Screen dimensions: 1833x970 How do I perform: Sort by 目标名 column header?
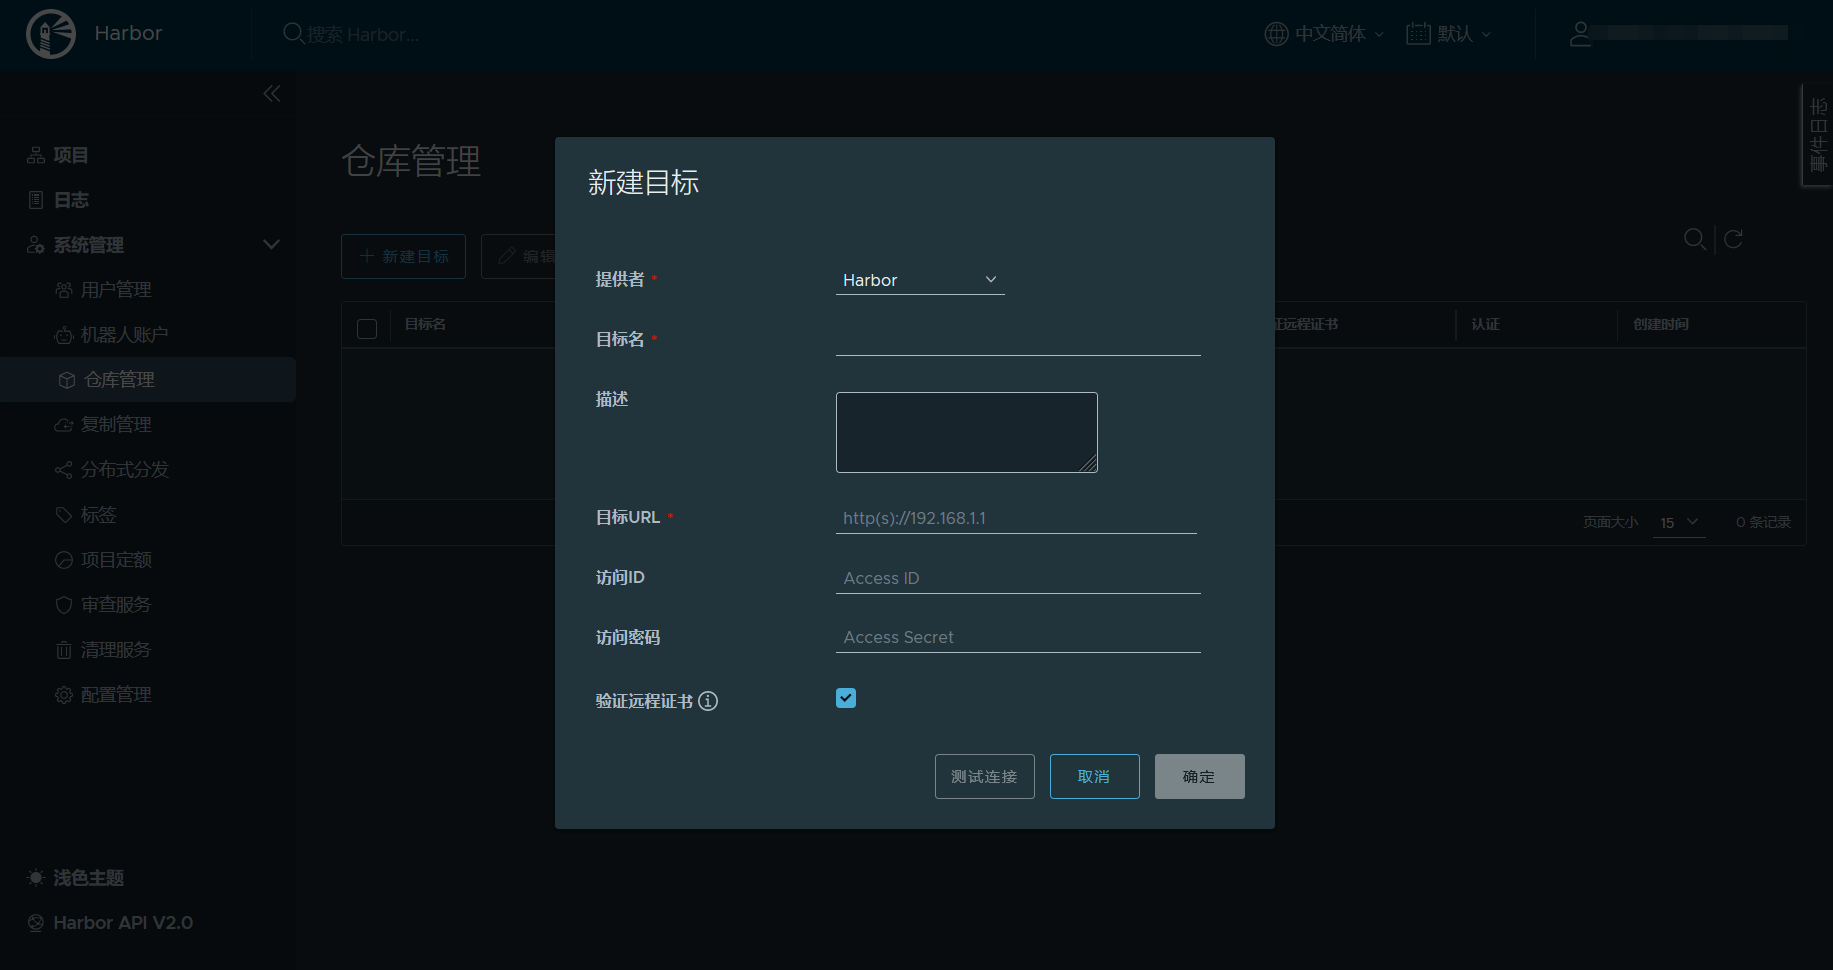(x=426, y=324)
